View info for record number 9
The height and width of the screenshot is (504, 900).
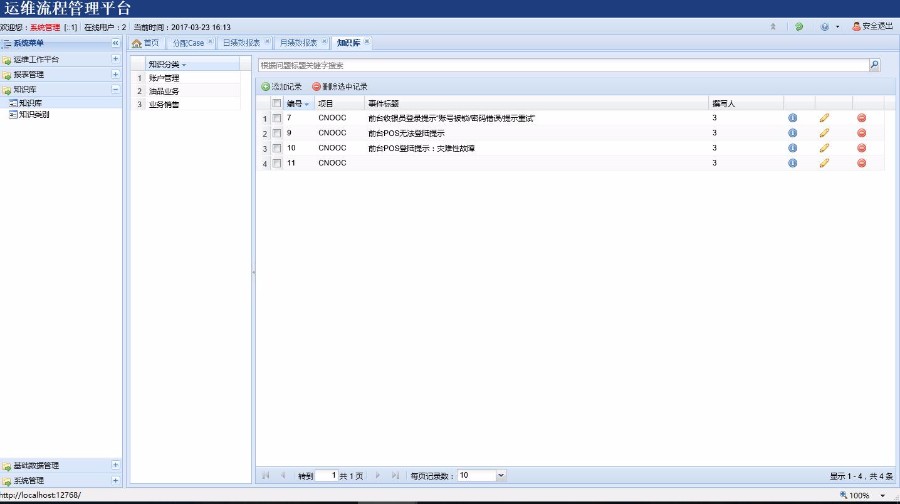(793, 133)
